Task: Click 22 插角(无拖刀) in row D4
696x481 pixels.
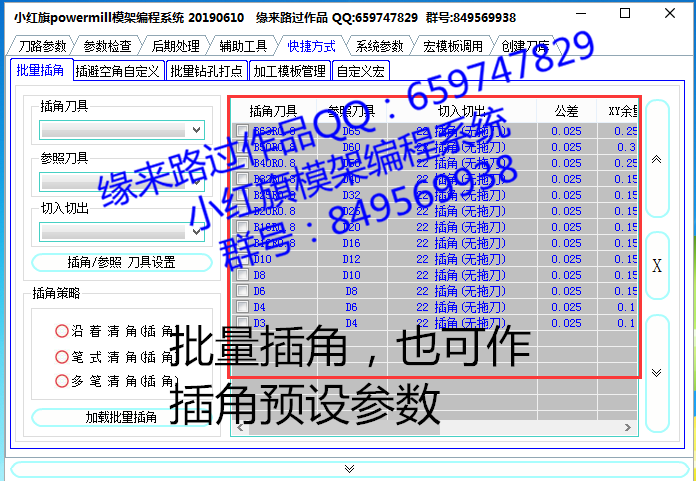Action: coord(461,307)
